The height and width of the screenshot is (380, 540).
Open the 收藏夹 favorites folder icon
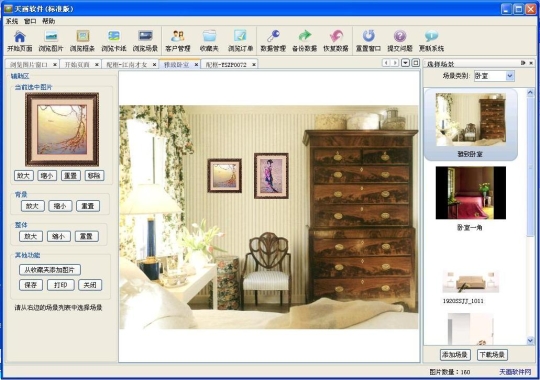[209, 41]
